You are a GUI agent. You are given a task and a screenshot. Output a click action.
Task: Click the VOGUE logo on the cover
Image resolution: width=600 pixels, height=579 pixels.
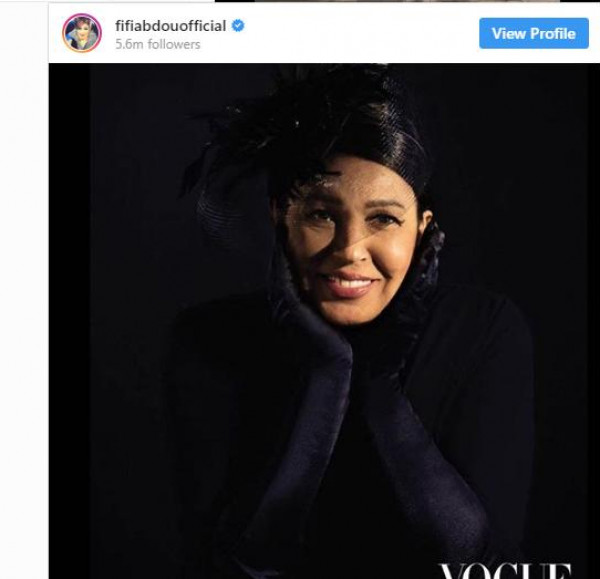[x=505, y=570]
